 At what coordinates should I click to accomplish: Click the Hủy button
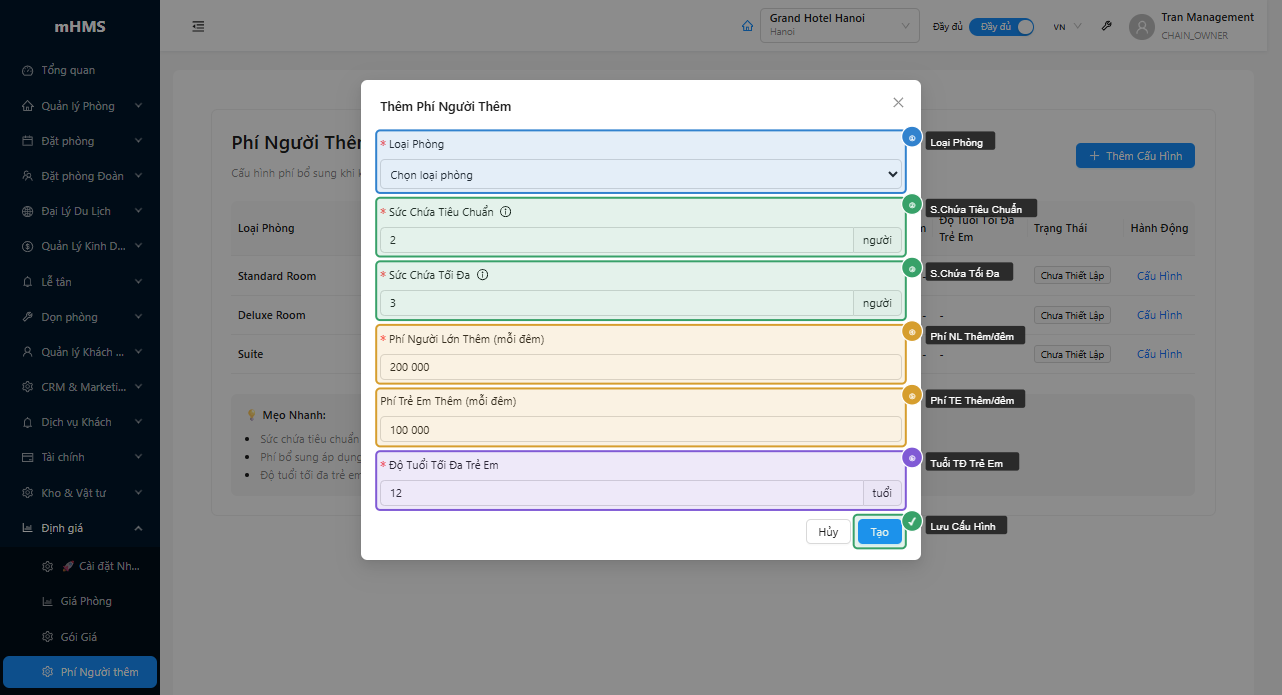tap(828, 532)
